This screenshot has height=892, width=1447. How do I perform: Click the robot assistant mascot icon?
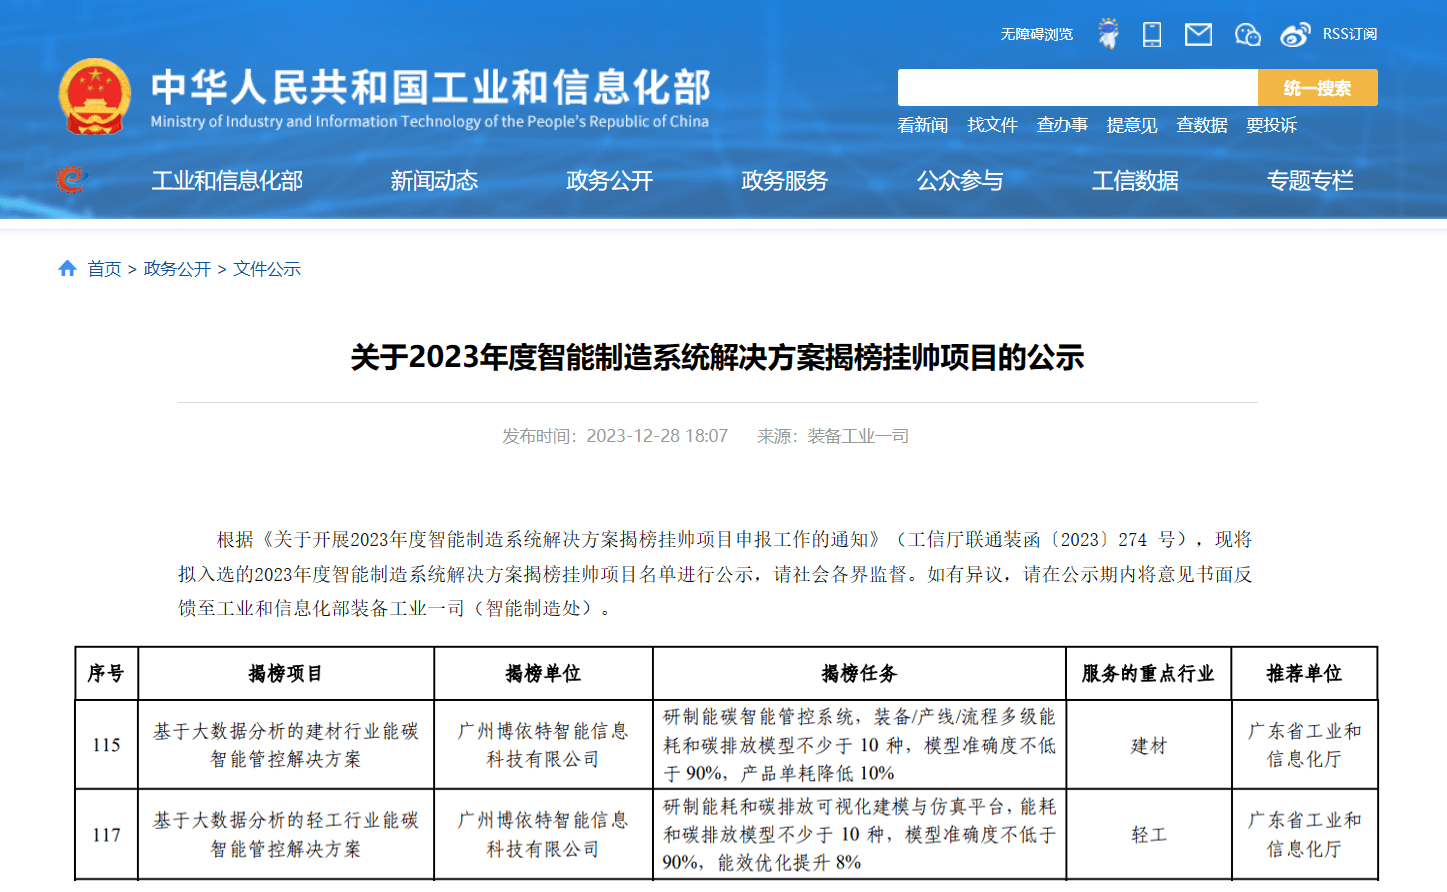click(x=1108, y=34)
